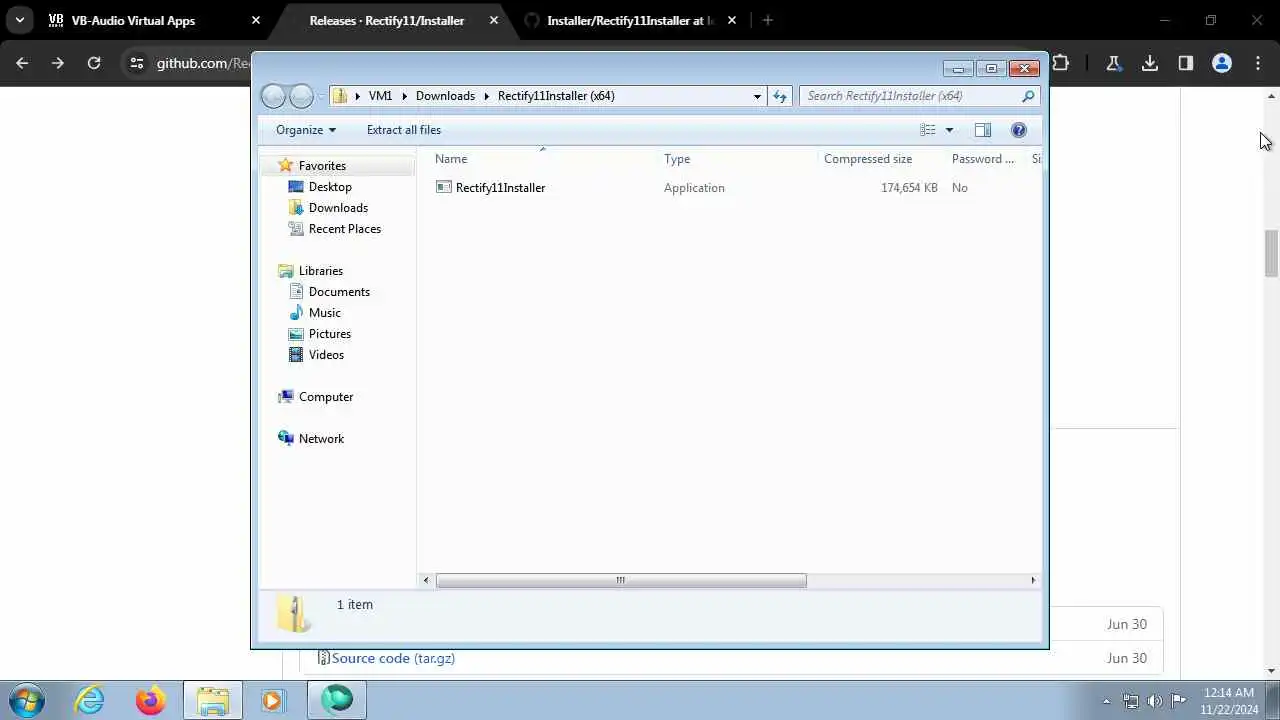The height and width of the screenshot is (720, 1280).
Task: Expand the view options dropdown arrow
Action: (949, 130)
